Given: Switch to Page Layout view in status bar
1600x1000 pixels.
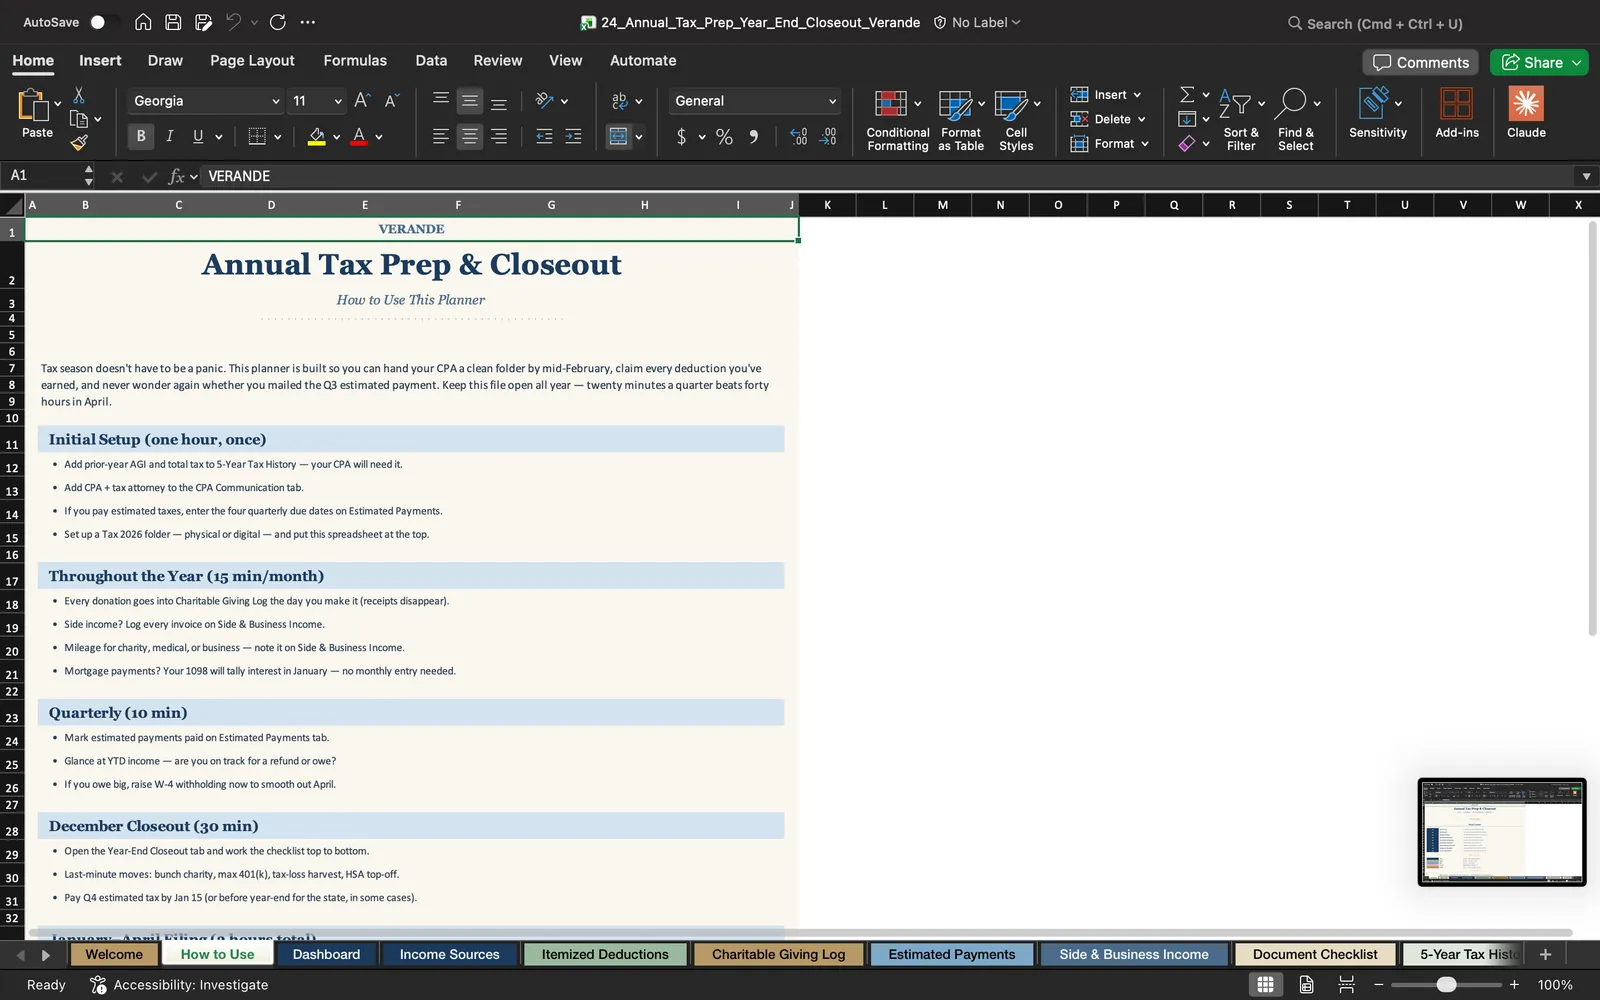Looking at the screenshot, I should pos(1306,985).
